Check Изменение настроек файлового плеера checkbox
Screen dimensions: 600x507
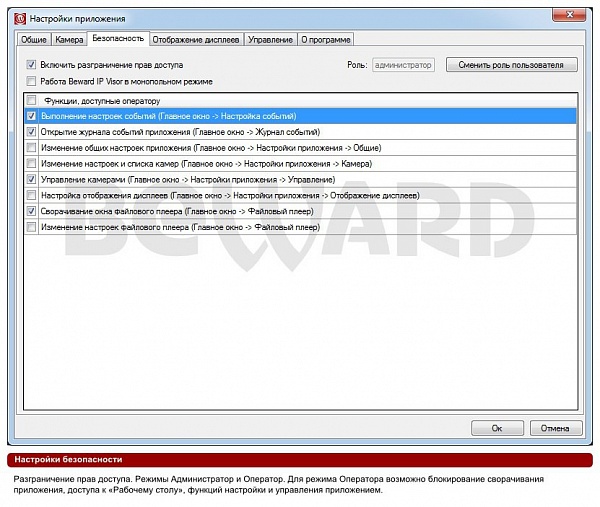tap(31, 227)
